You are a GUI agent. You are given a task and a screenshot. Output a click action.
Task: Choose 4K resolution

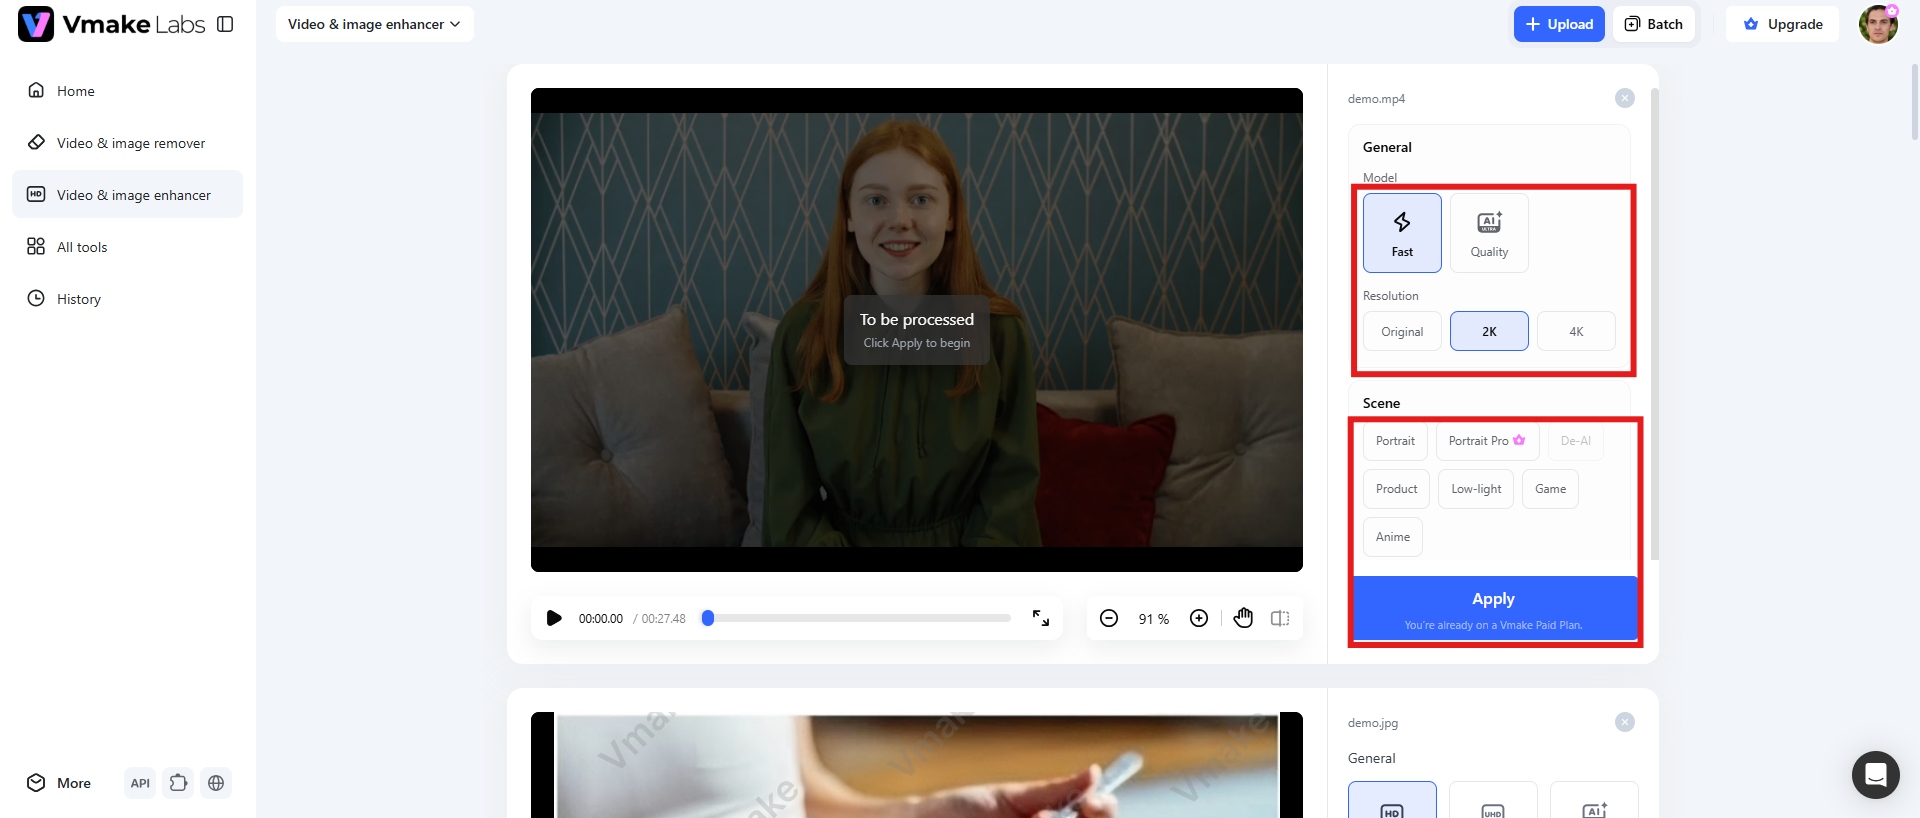coord(1576,331)
